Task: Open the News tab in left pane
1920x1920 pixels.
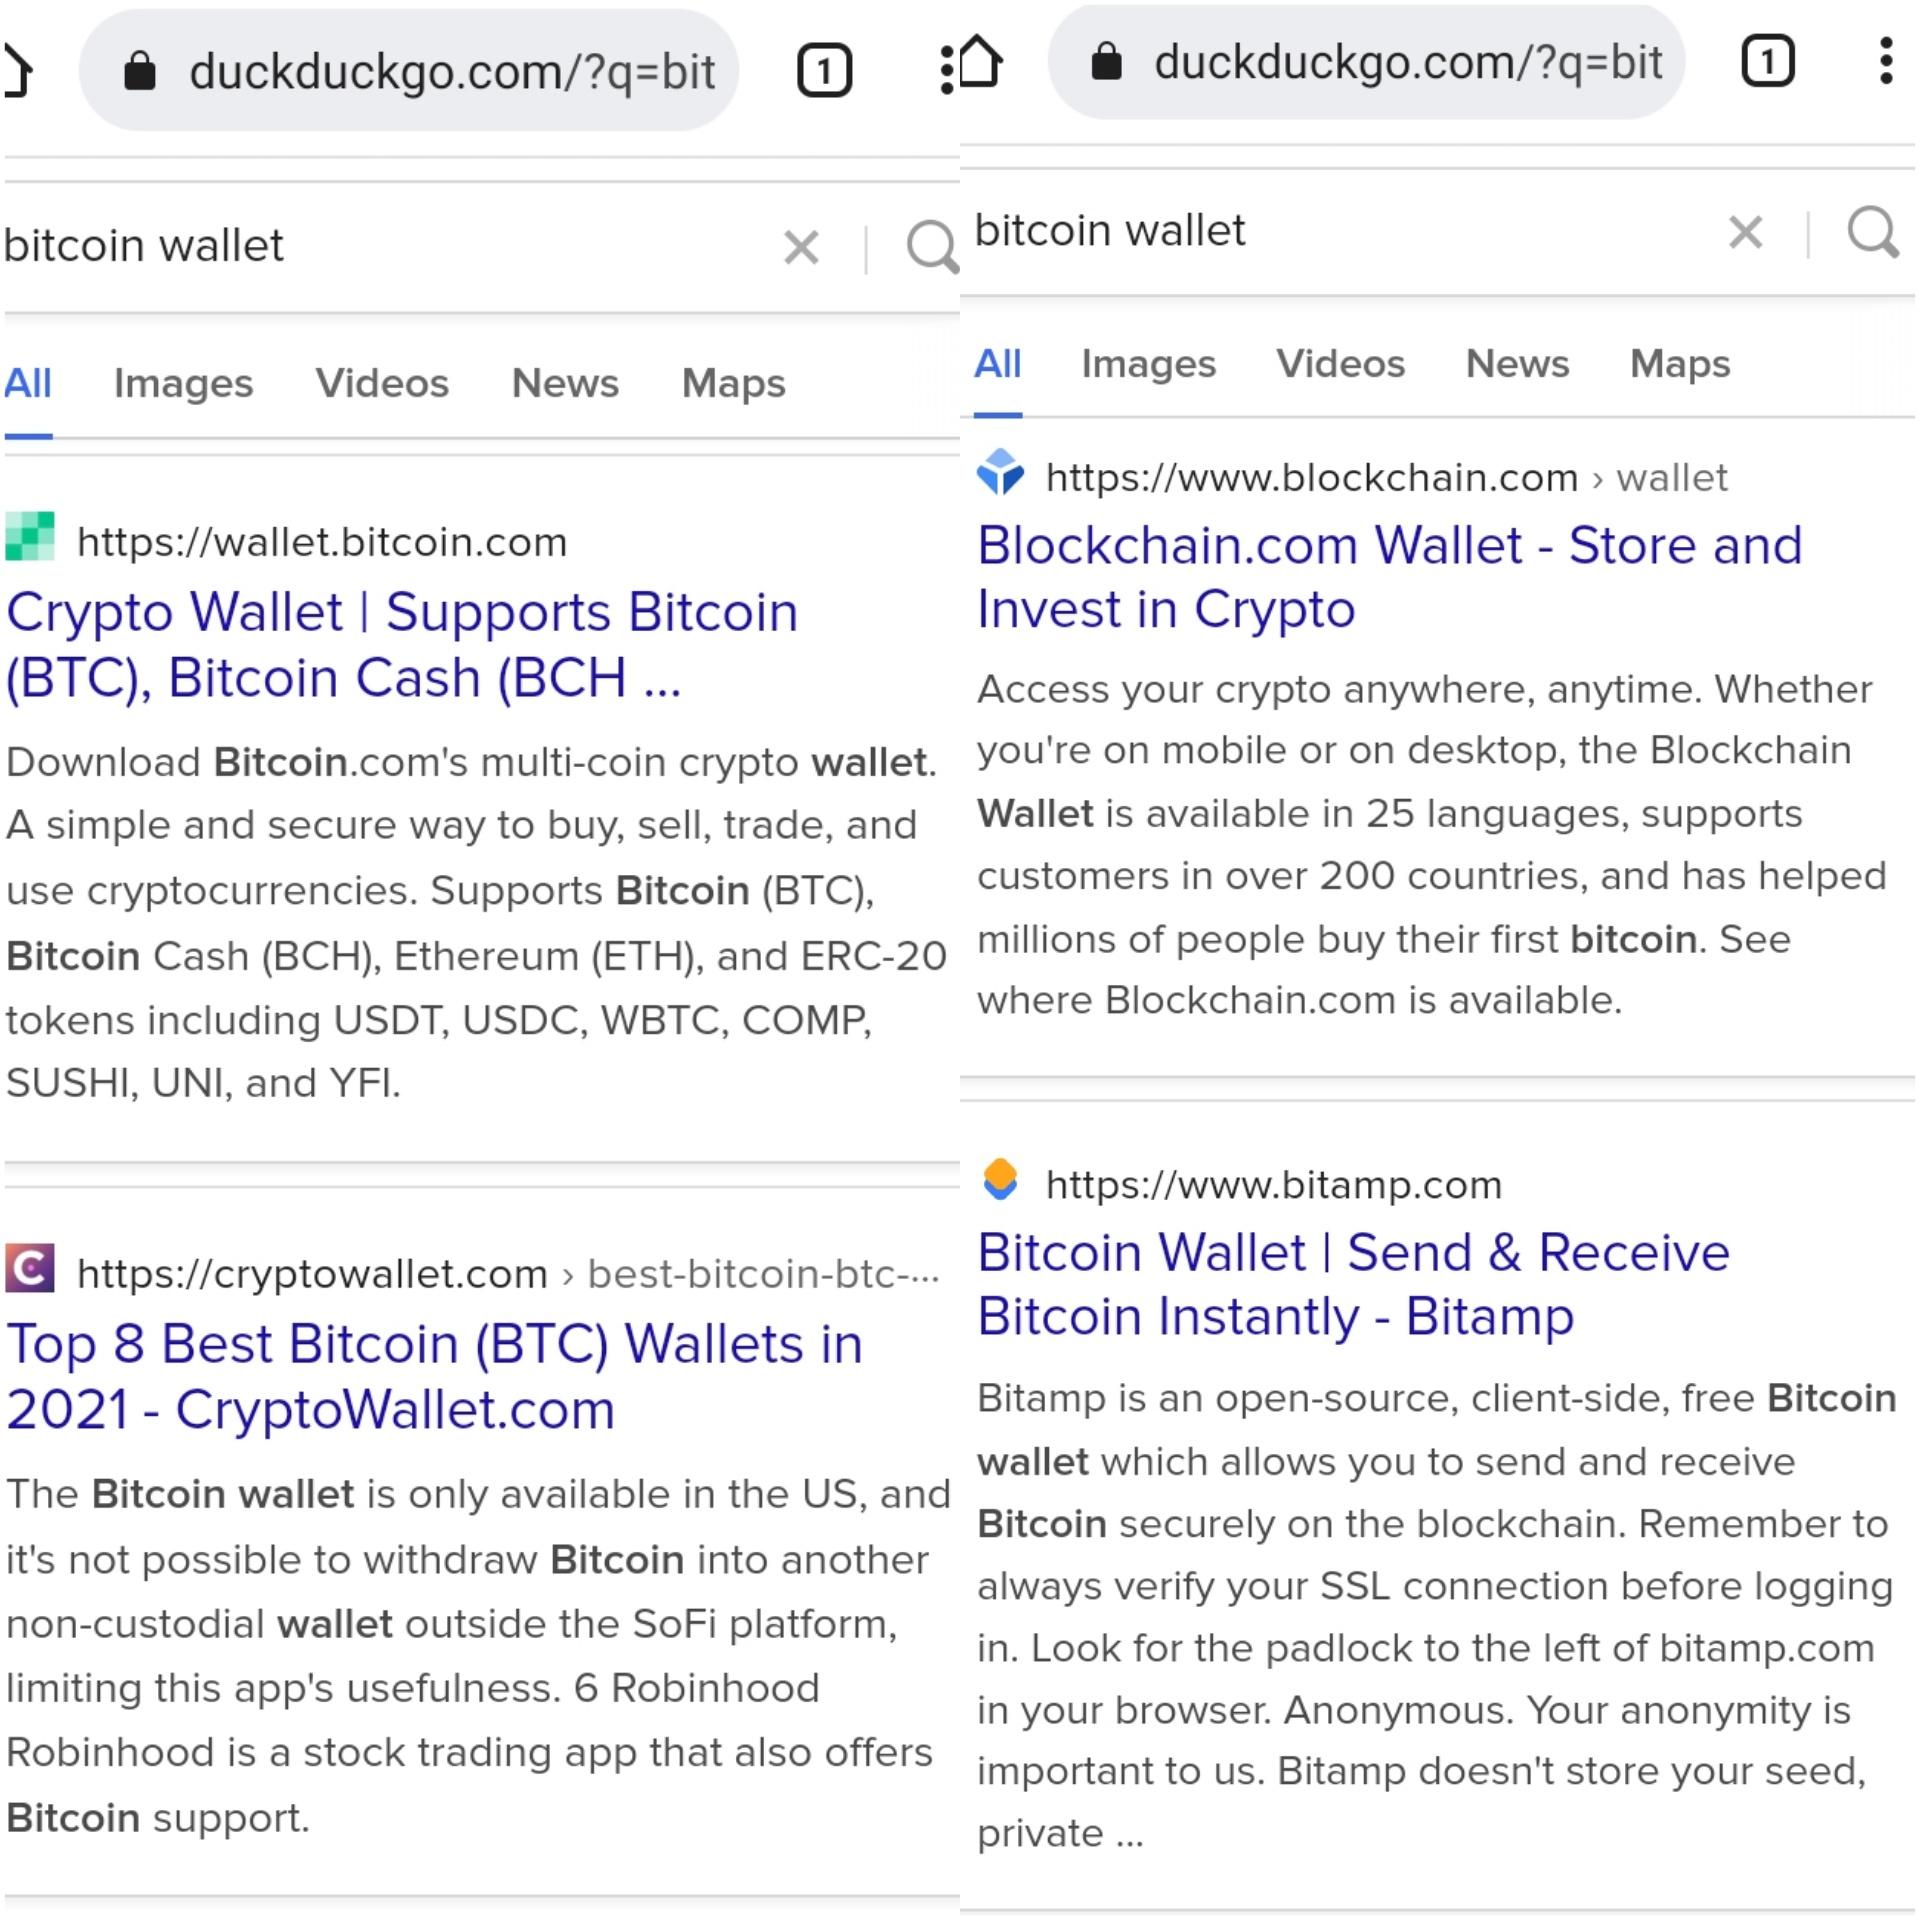Action: [x=565, y=383]
